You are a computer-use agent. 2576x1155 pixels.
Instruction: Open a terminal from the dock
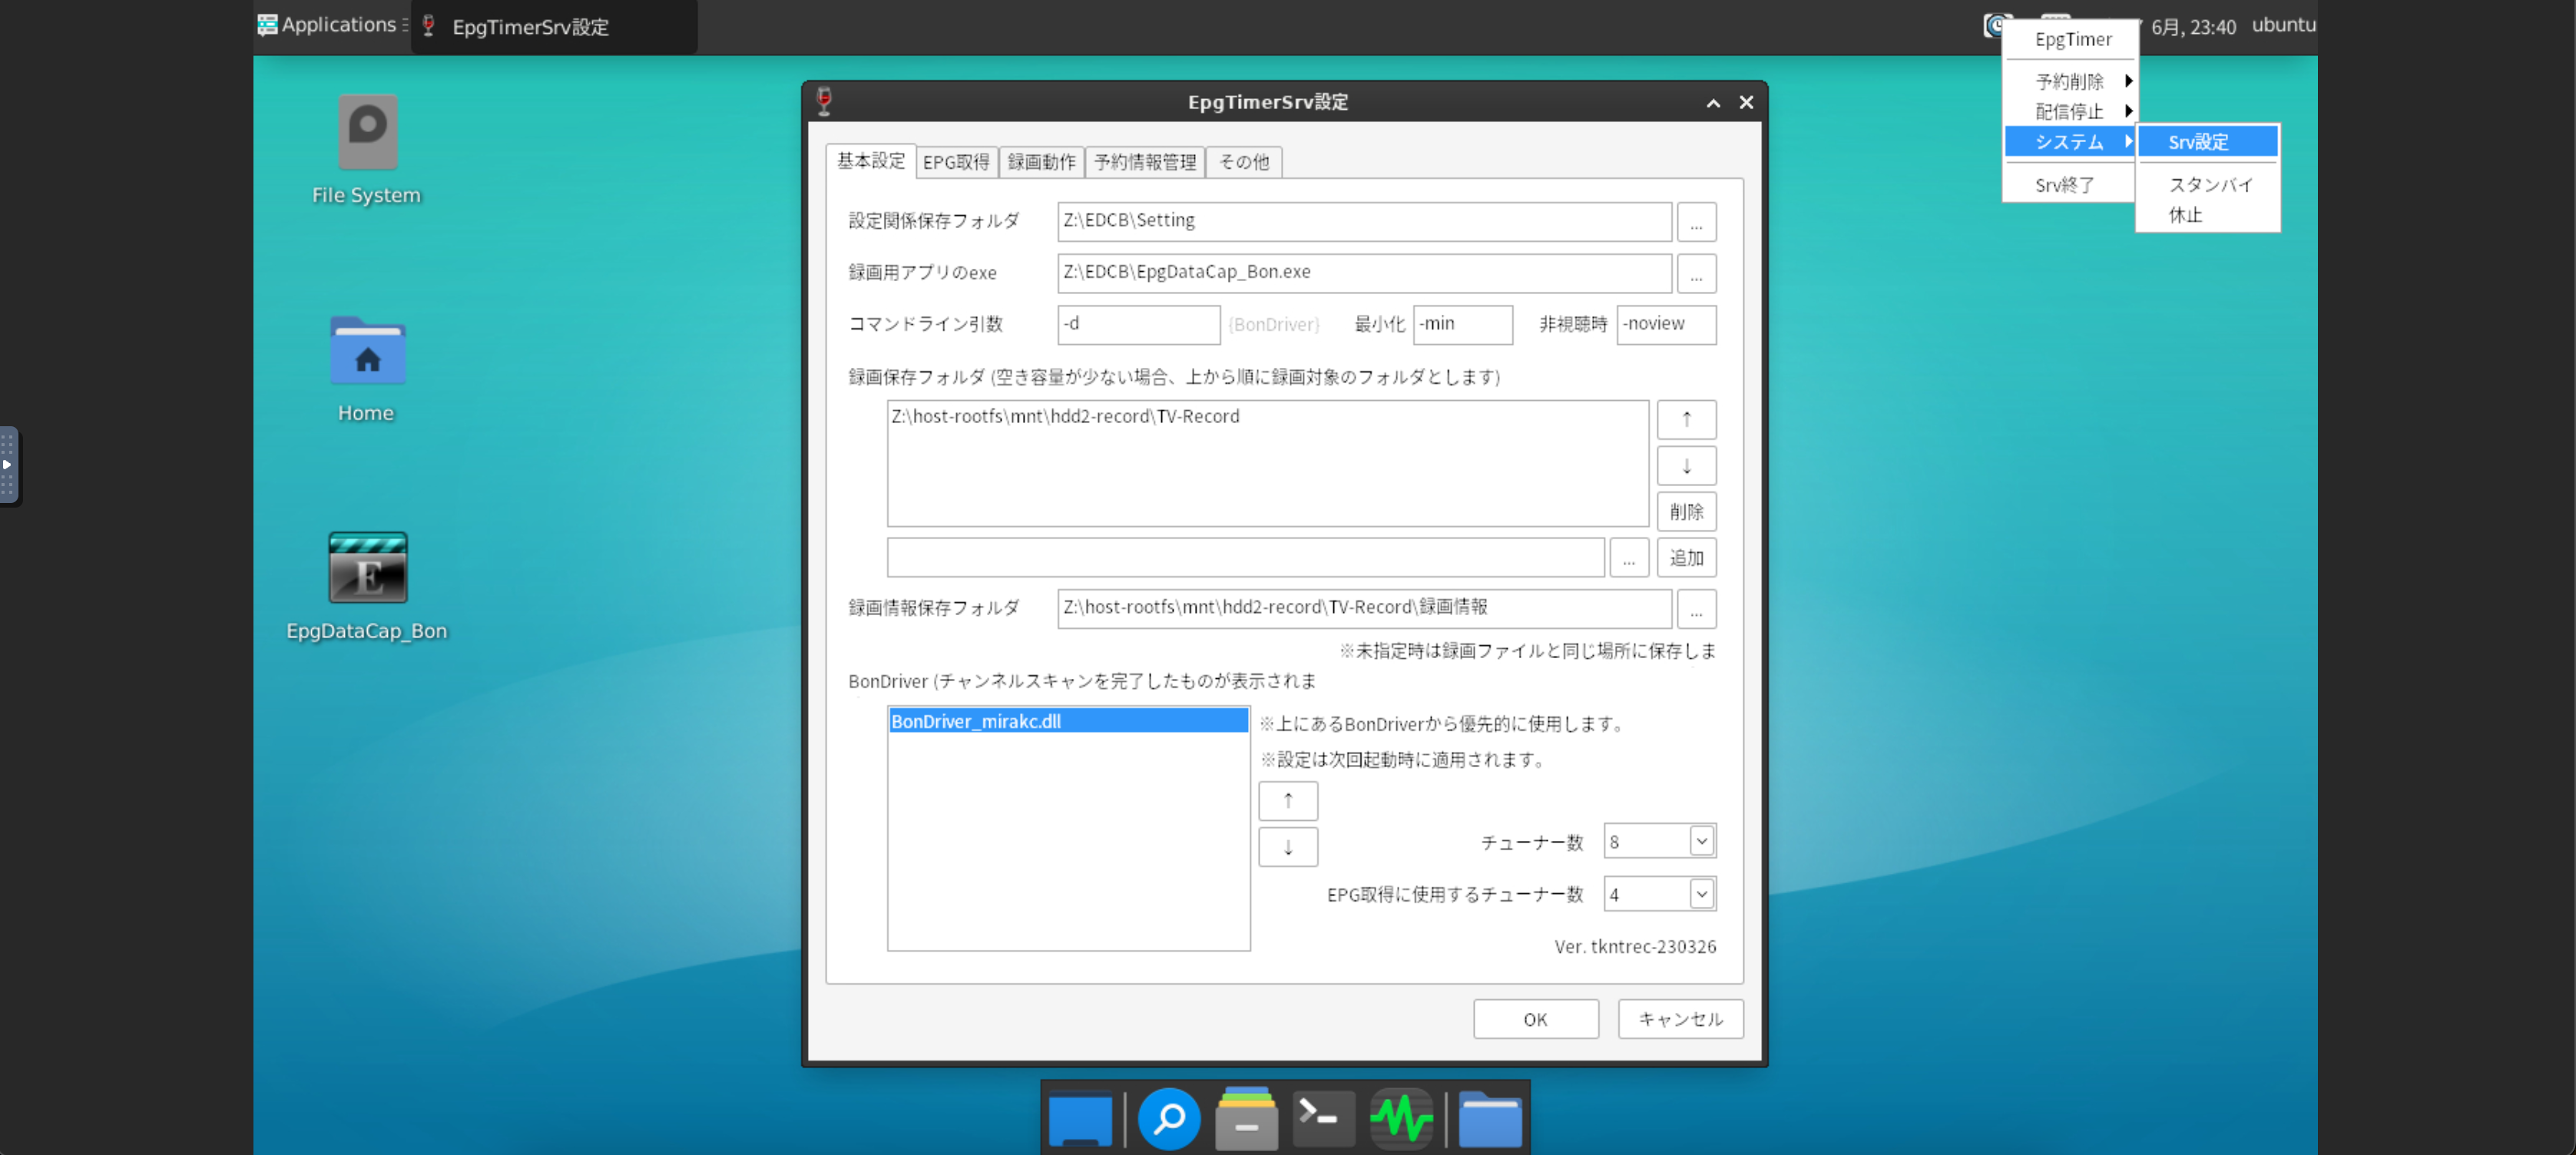click(x=1322, y=1117)
